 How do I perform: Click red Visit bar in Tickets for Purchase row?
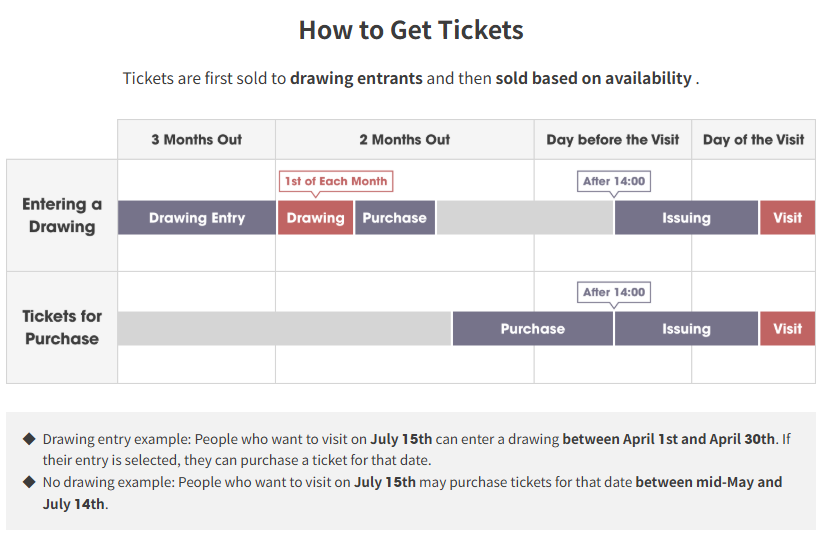click(787, 329)
